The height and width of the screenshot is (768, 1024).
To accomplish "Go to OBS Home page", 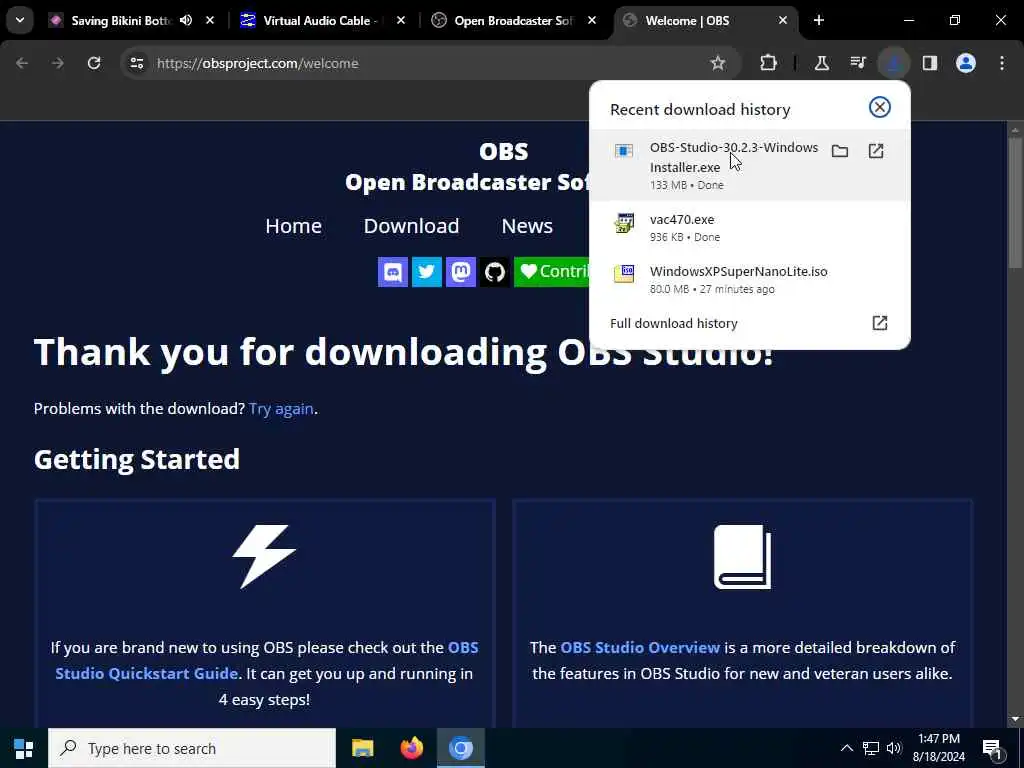I will point(293,226).
